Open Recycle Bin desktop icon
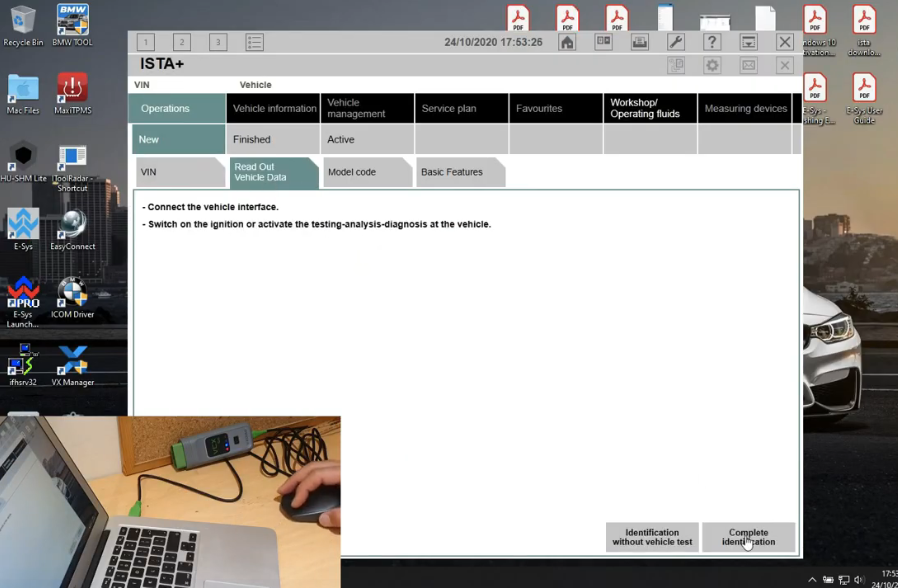898x588 pixels. click(x=23, y=25)
